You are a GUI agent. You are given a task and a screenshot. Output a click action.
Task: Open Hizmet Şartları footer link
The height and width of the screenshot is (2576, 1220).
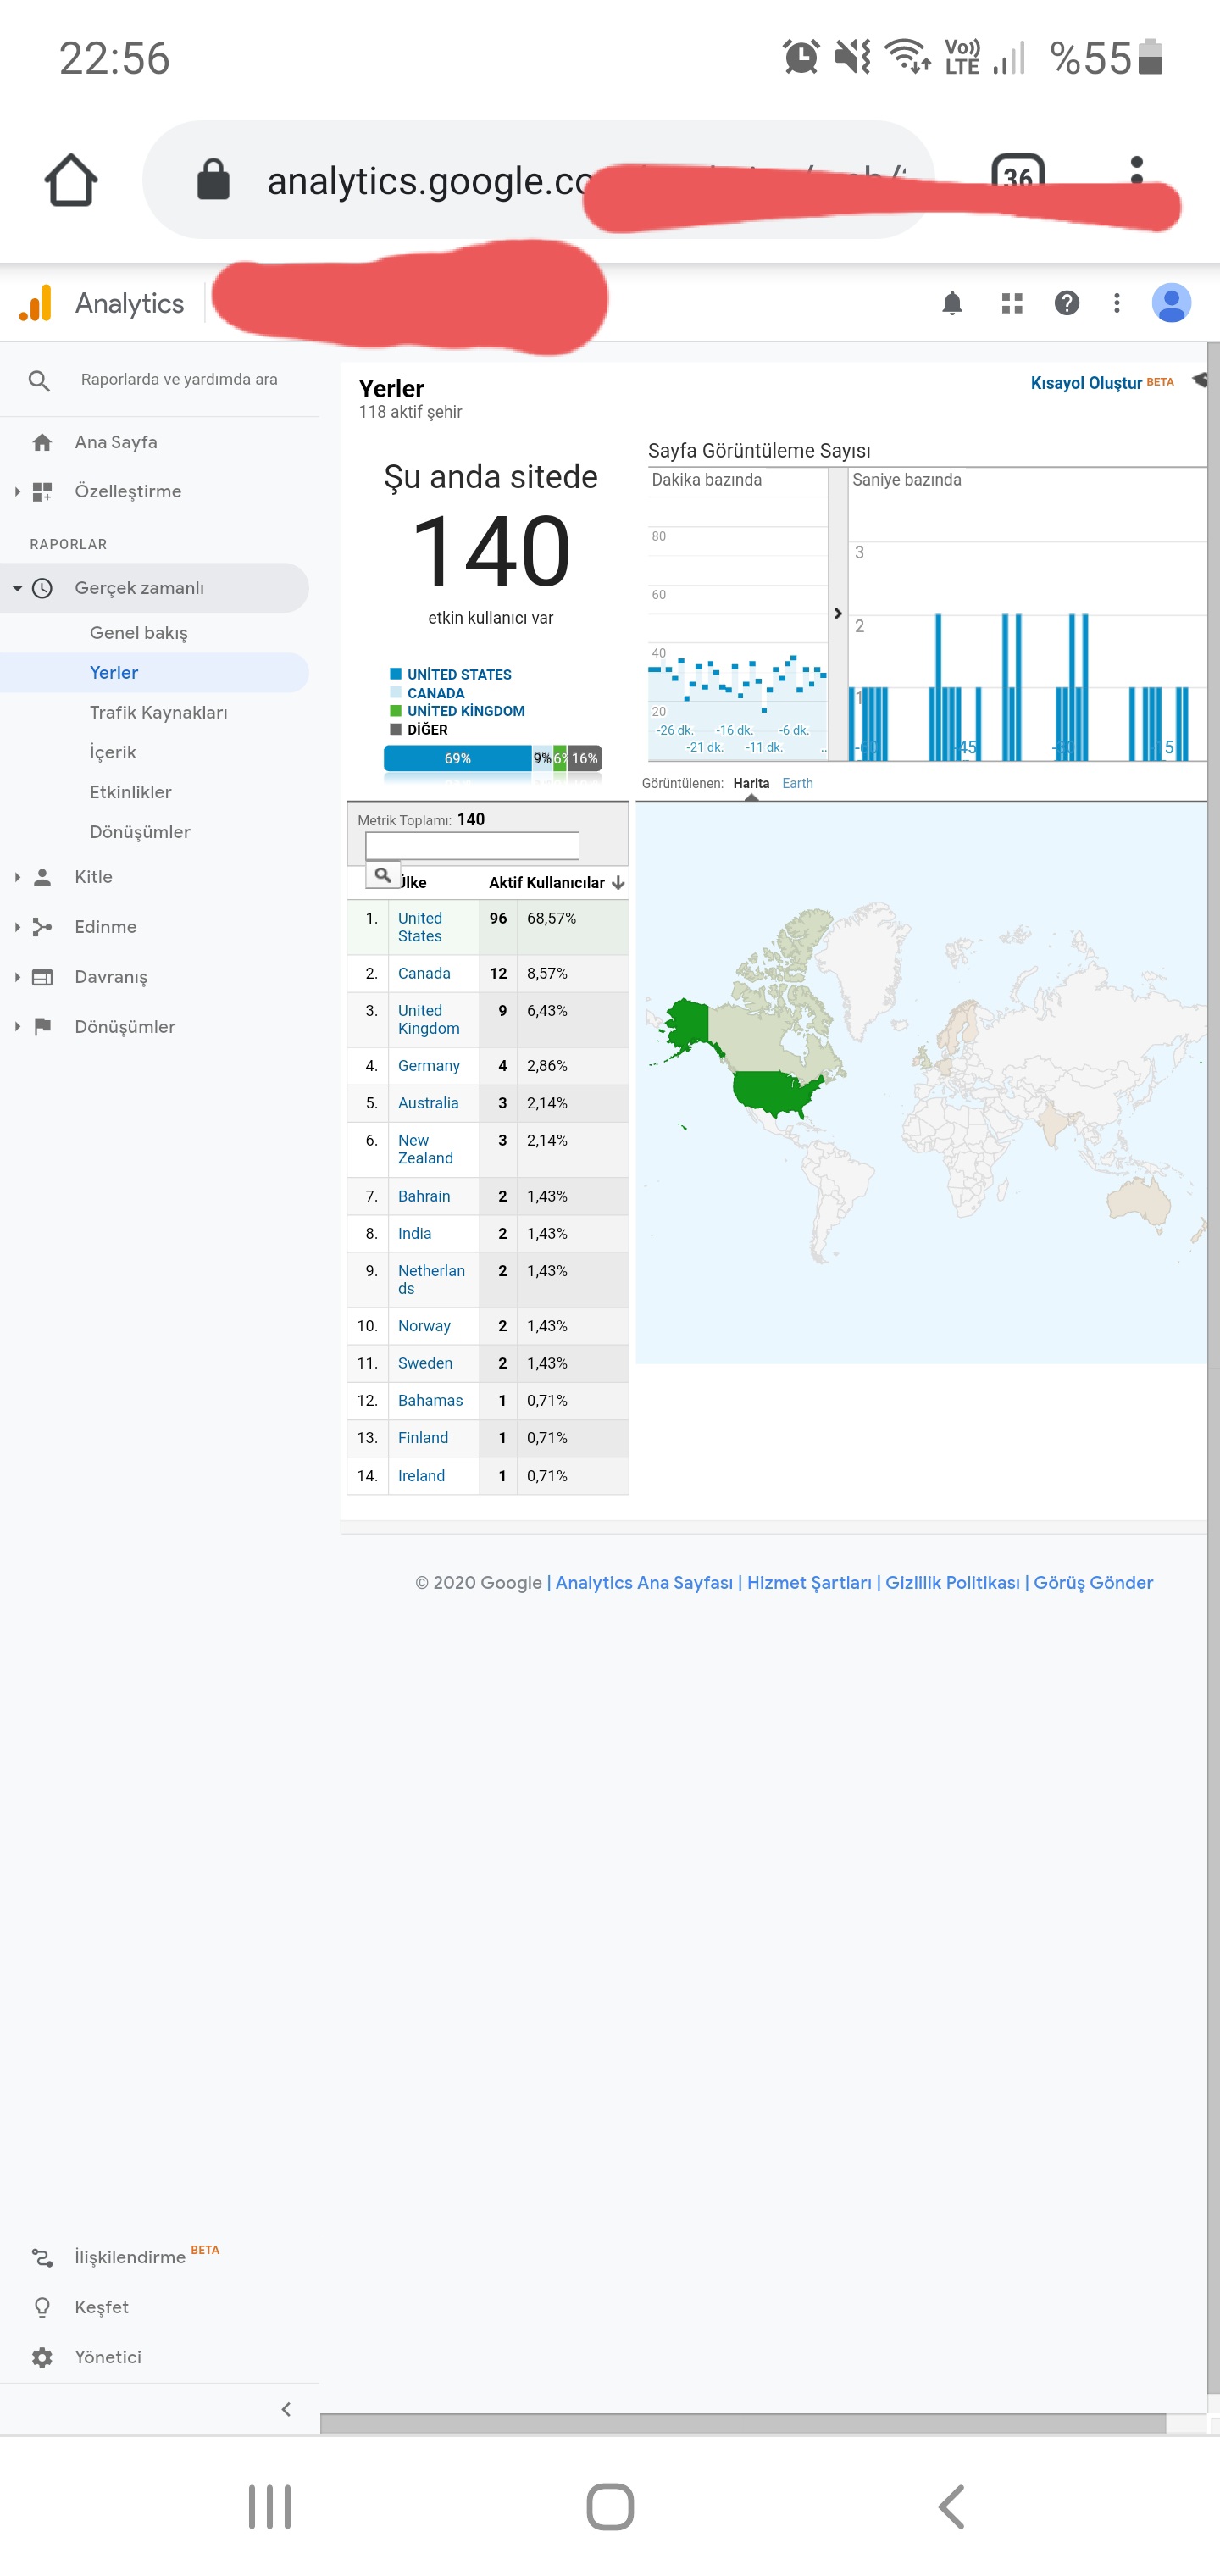809,1582
